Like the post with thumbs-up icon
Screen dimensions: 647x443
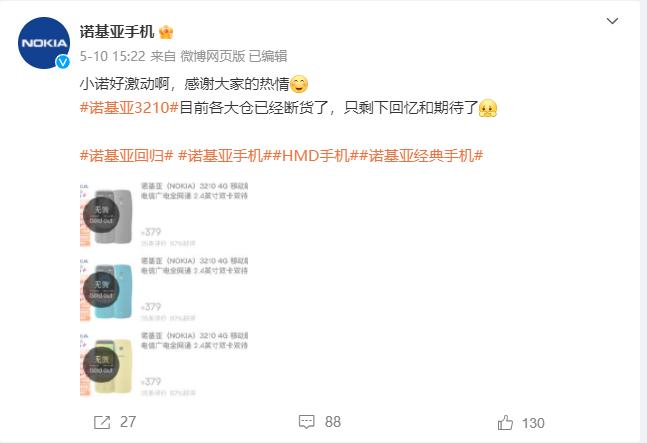coord(505,422)
